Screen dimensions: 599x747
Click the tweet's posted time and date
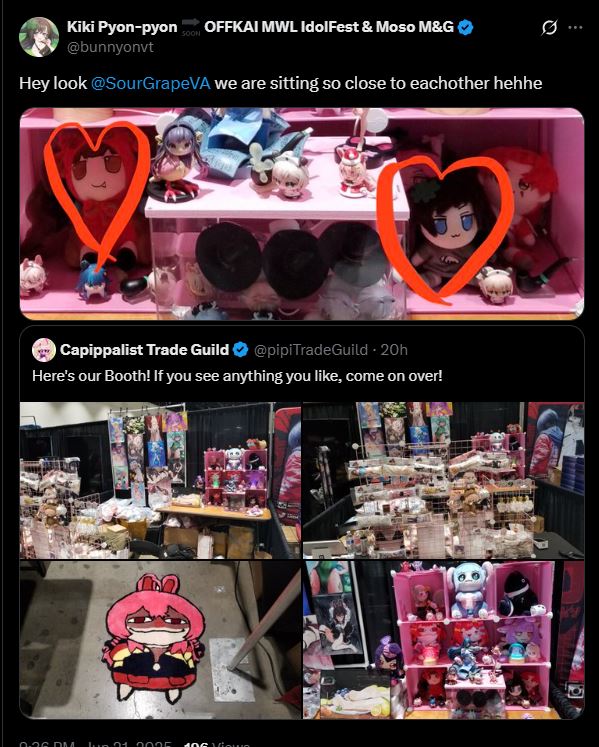95,744
